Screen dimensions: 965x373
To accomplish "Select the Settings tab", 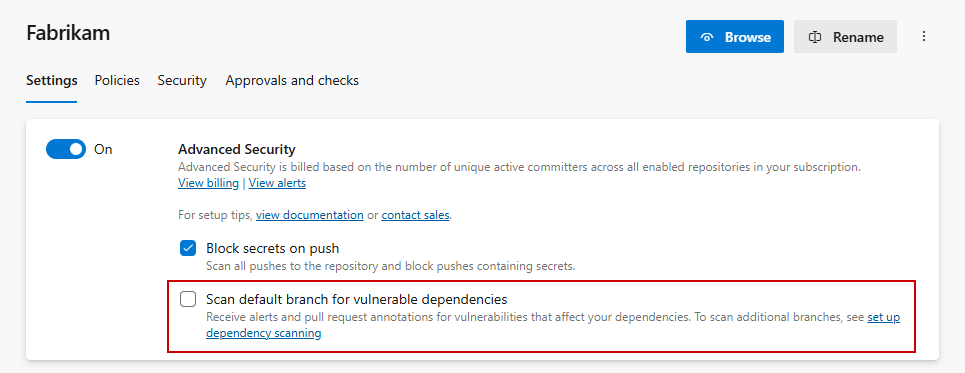I will coord(52,81).
